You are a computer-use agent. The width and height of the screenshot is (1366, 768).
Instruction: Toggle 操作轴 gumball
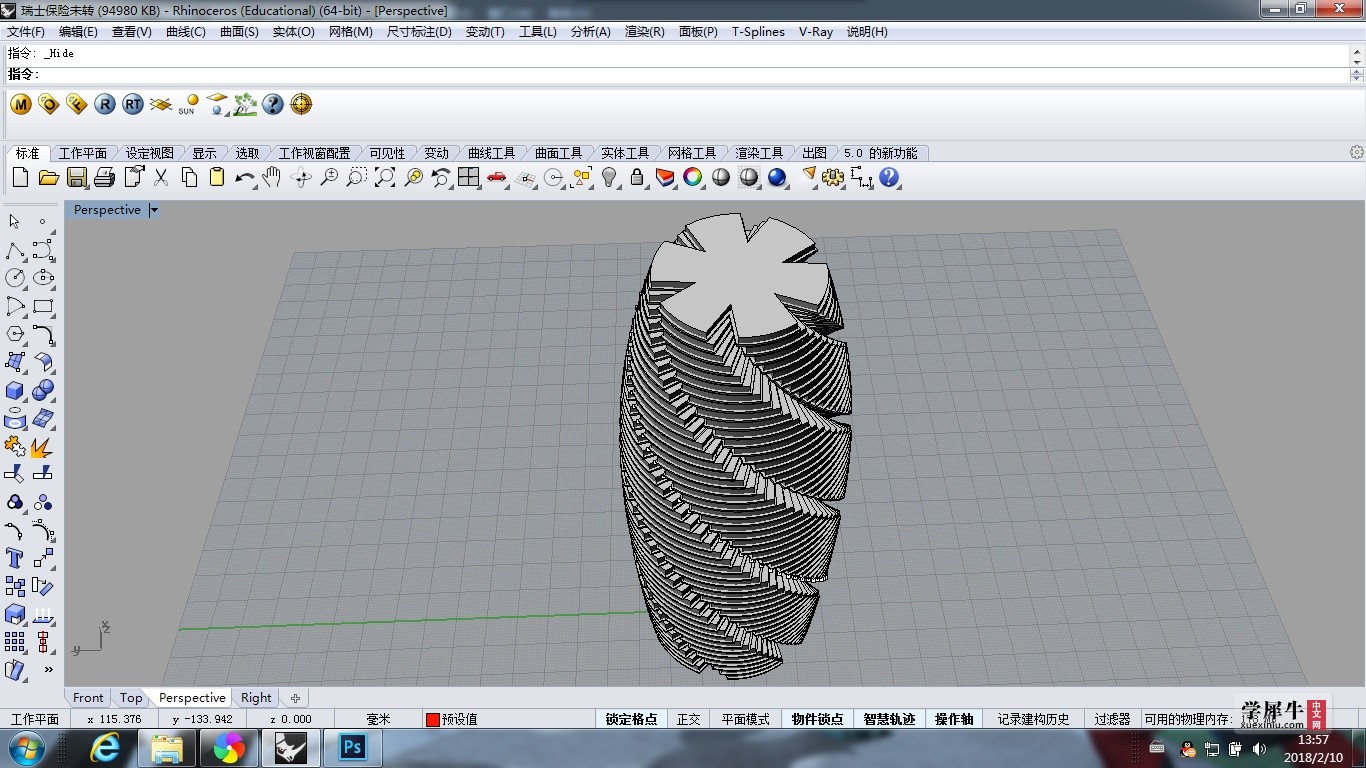954,719
